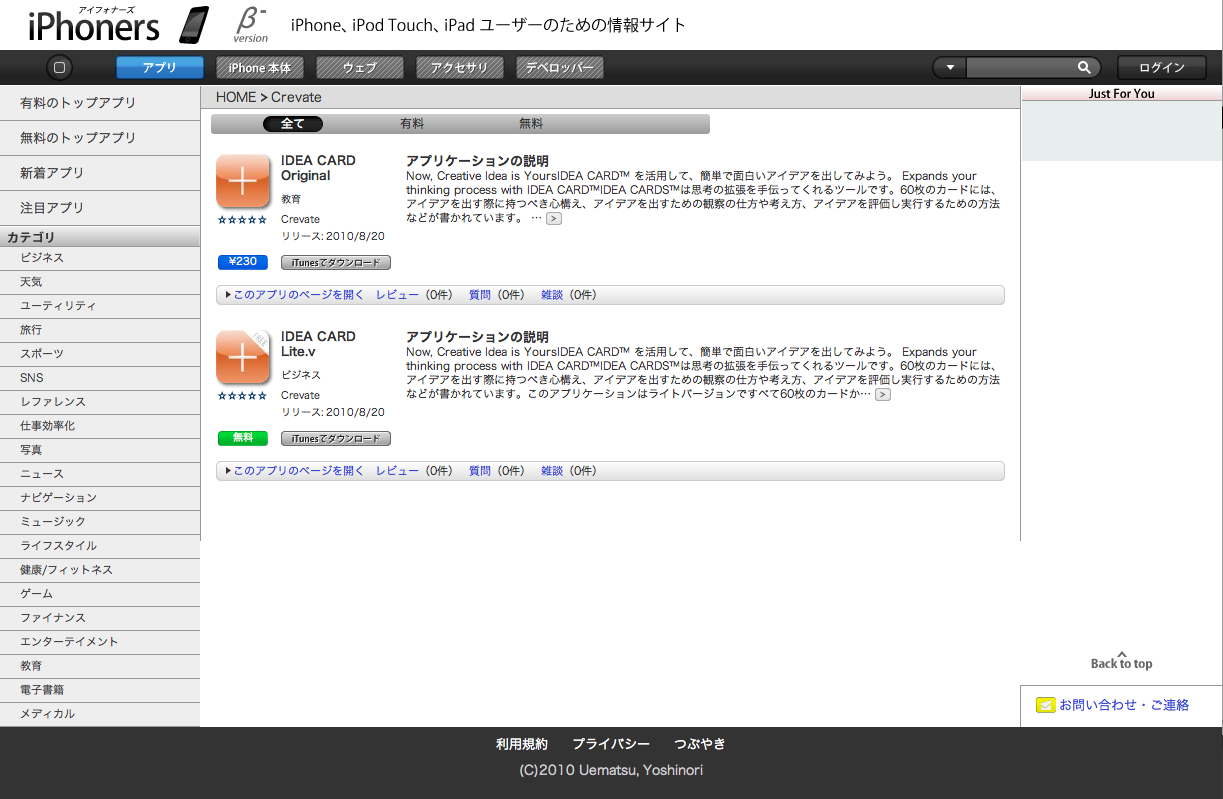Select the 仕事効率化 category
The image size is (1223, 799).
point(100,426)
